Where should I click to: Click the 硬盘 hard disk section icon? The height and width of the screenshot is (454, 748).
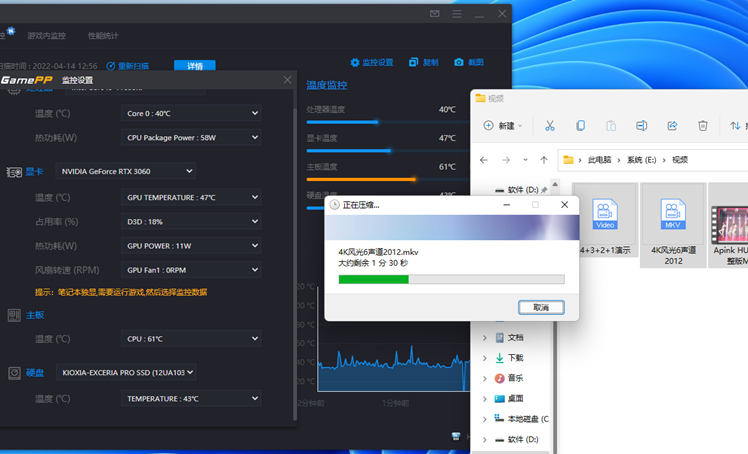tap(14, 373)
